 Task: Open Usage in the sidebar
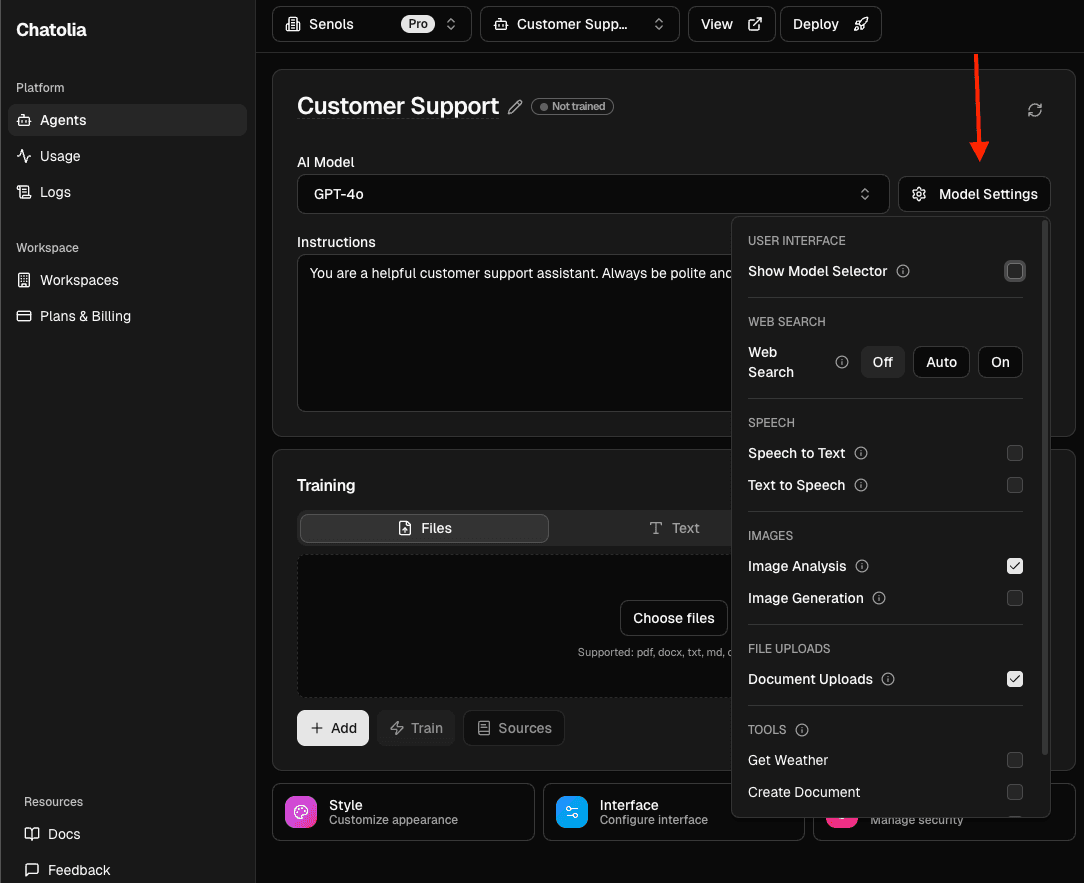coord(60,156)
